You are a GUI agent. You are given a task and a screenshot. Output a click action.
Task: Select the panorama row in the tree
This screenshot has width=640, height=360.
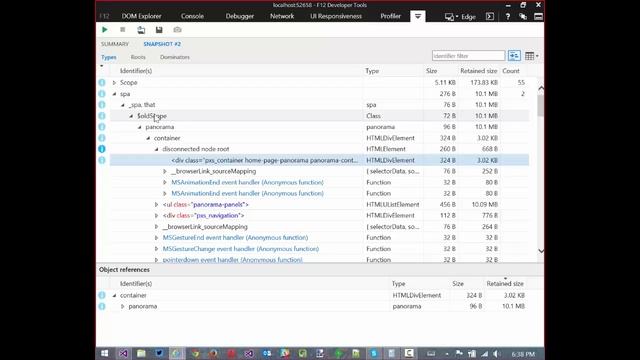pyautogui.click(x=319, y=127)
